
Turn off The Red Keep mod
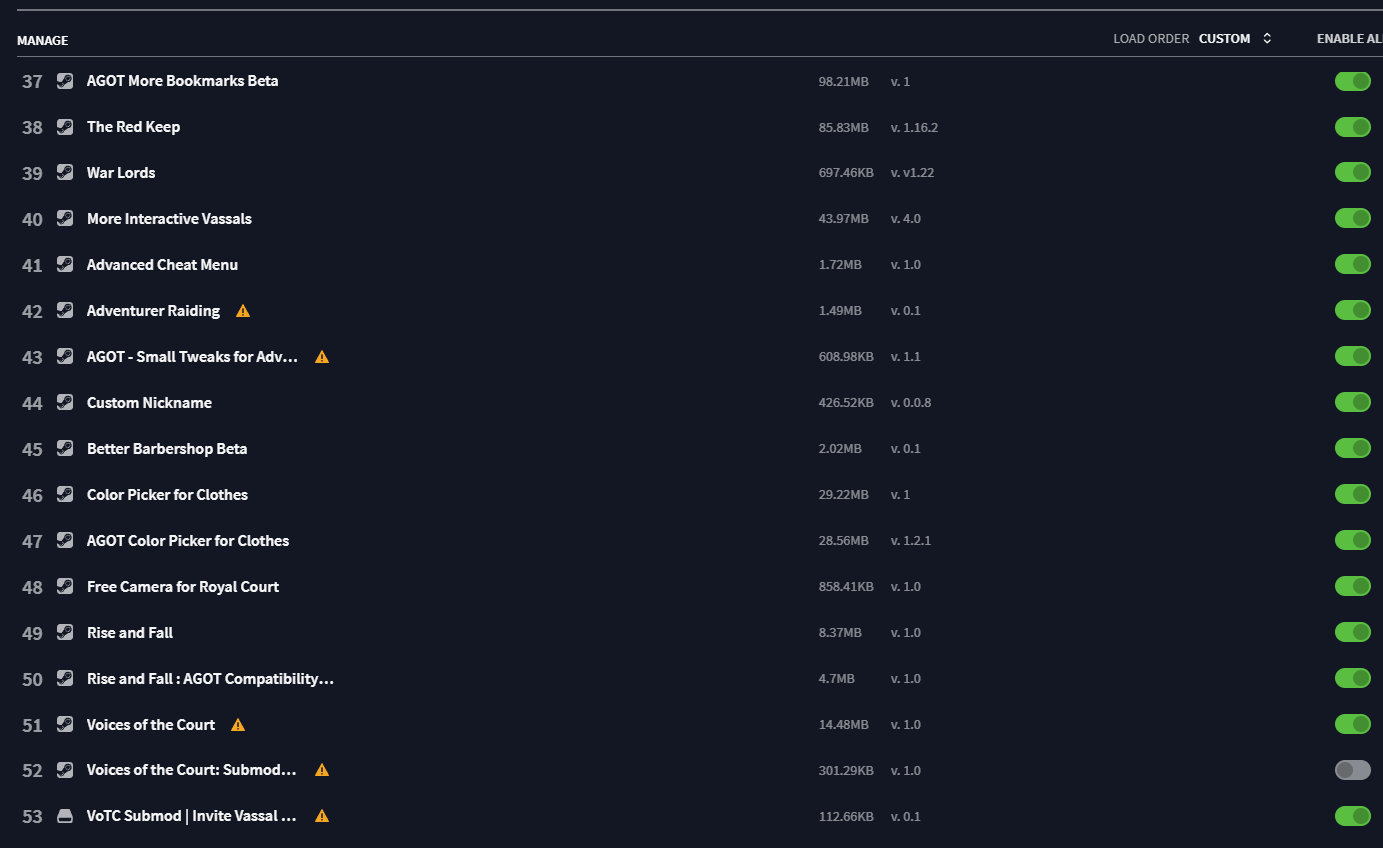click(x=1353, y=127)
